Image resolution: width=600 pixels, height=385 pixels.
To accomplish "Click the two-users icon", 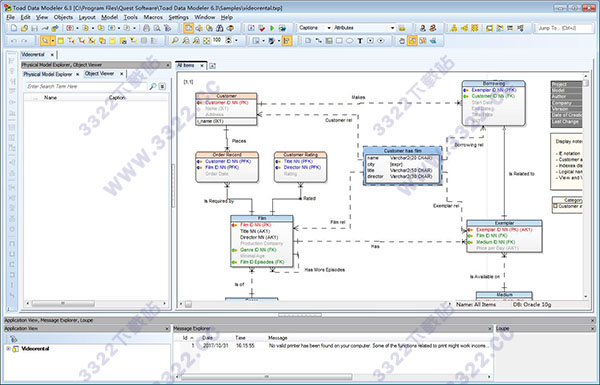I will click(x=433, y=28).
